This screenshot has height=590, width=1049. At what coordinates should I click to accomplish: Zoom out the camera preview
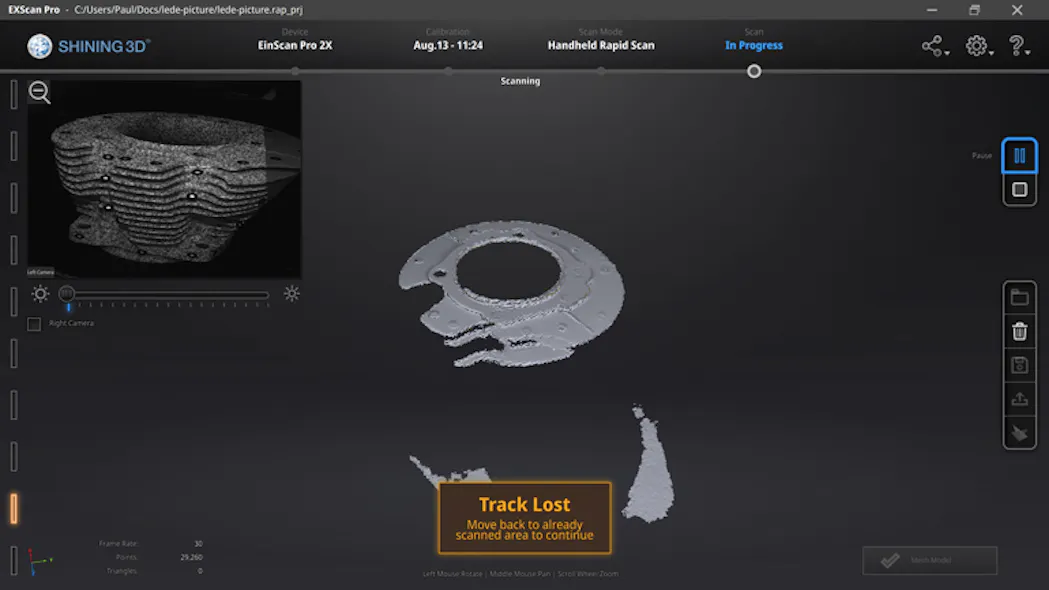(x=39, y=92)
